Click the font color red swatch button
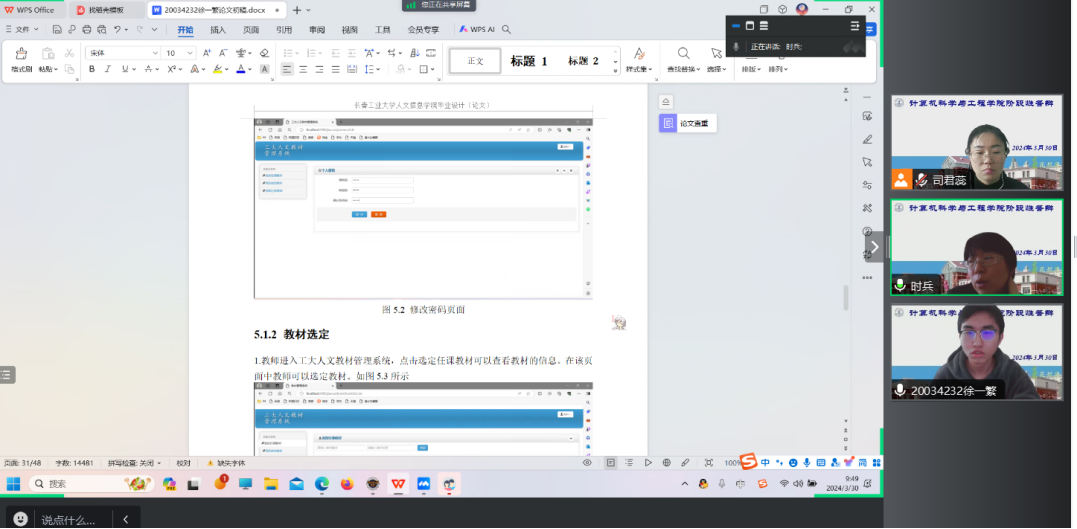1077x529 pixels. (241, 70)
